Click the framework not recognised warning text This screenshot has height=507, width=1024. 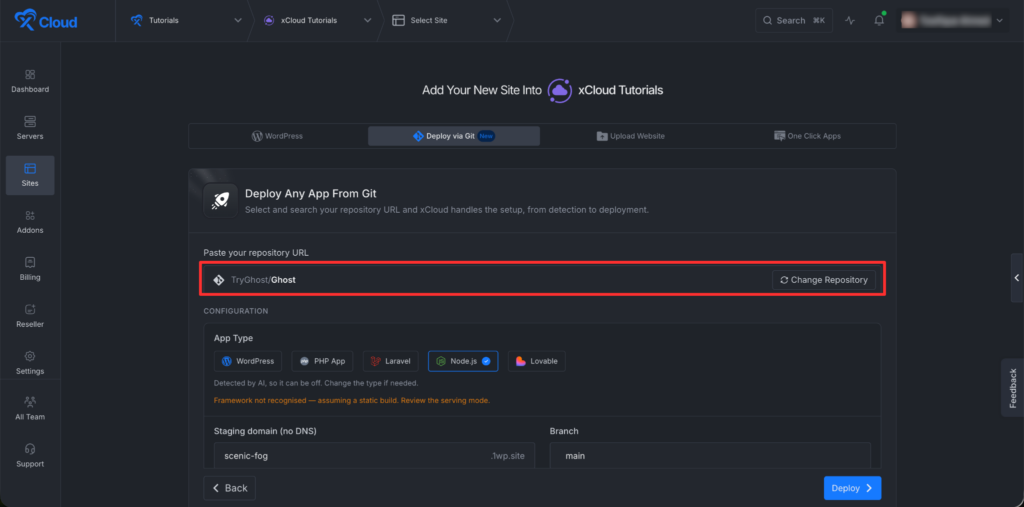point(352,400)
